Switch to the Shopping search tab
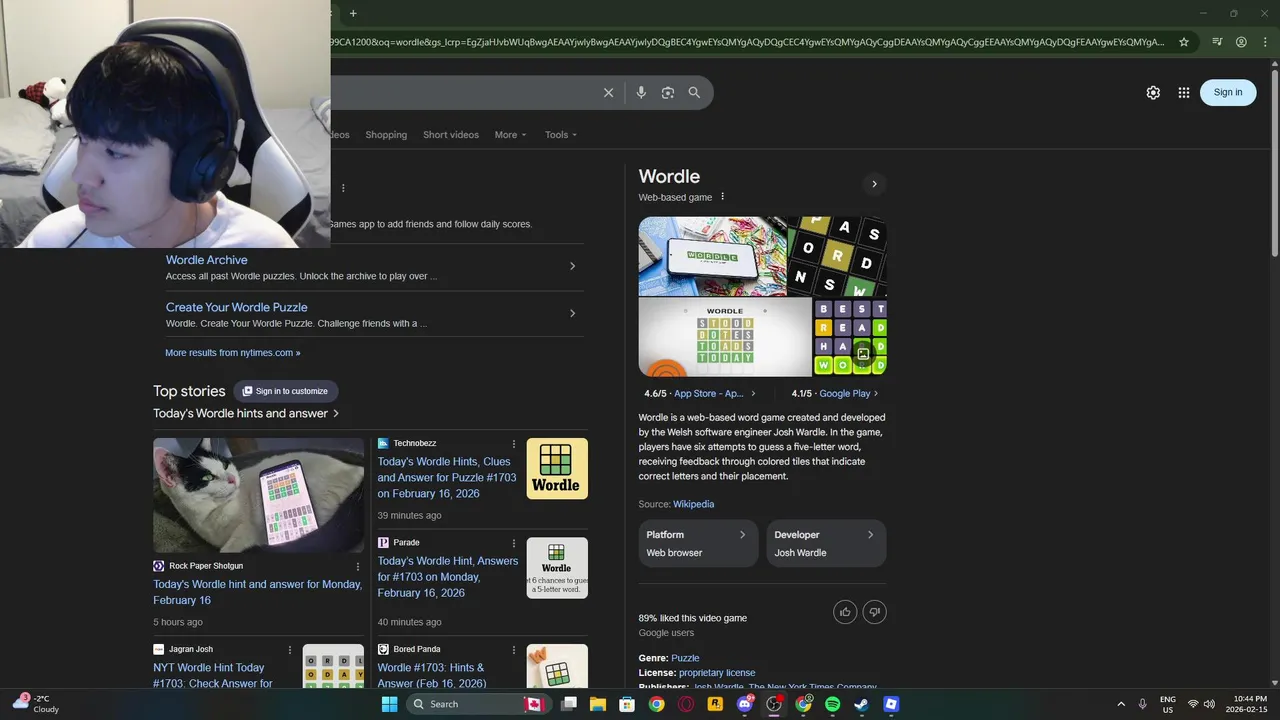Image resolution: width=1280 pixels, height=720 pixels. tap(386, 135)
